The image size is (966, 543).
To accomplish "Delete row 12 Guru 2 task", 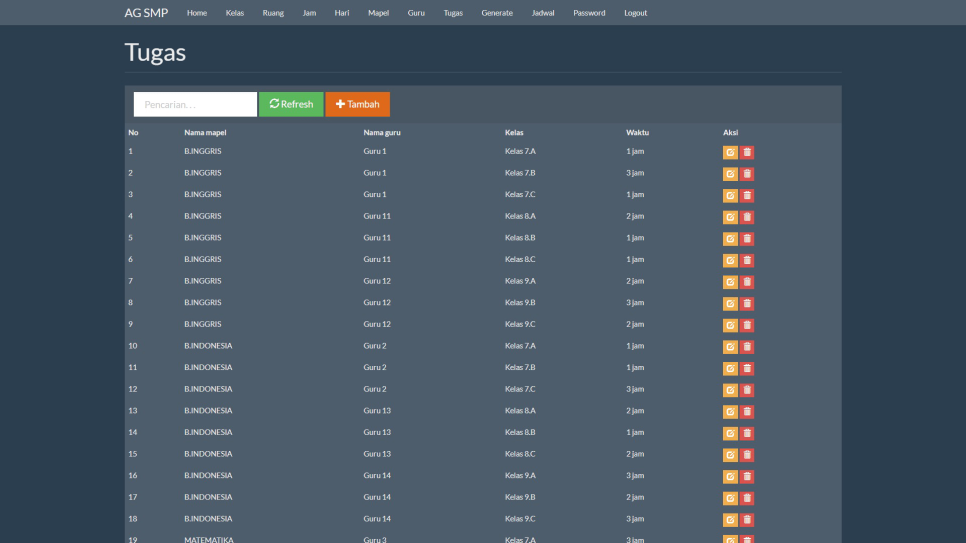I will click(x=747, y=390).
